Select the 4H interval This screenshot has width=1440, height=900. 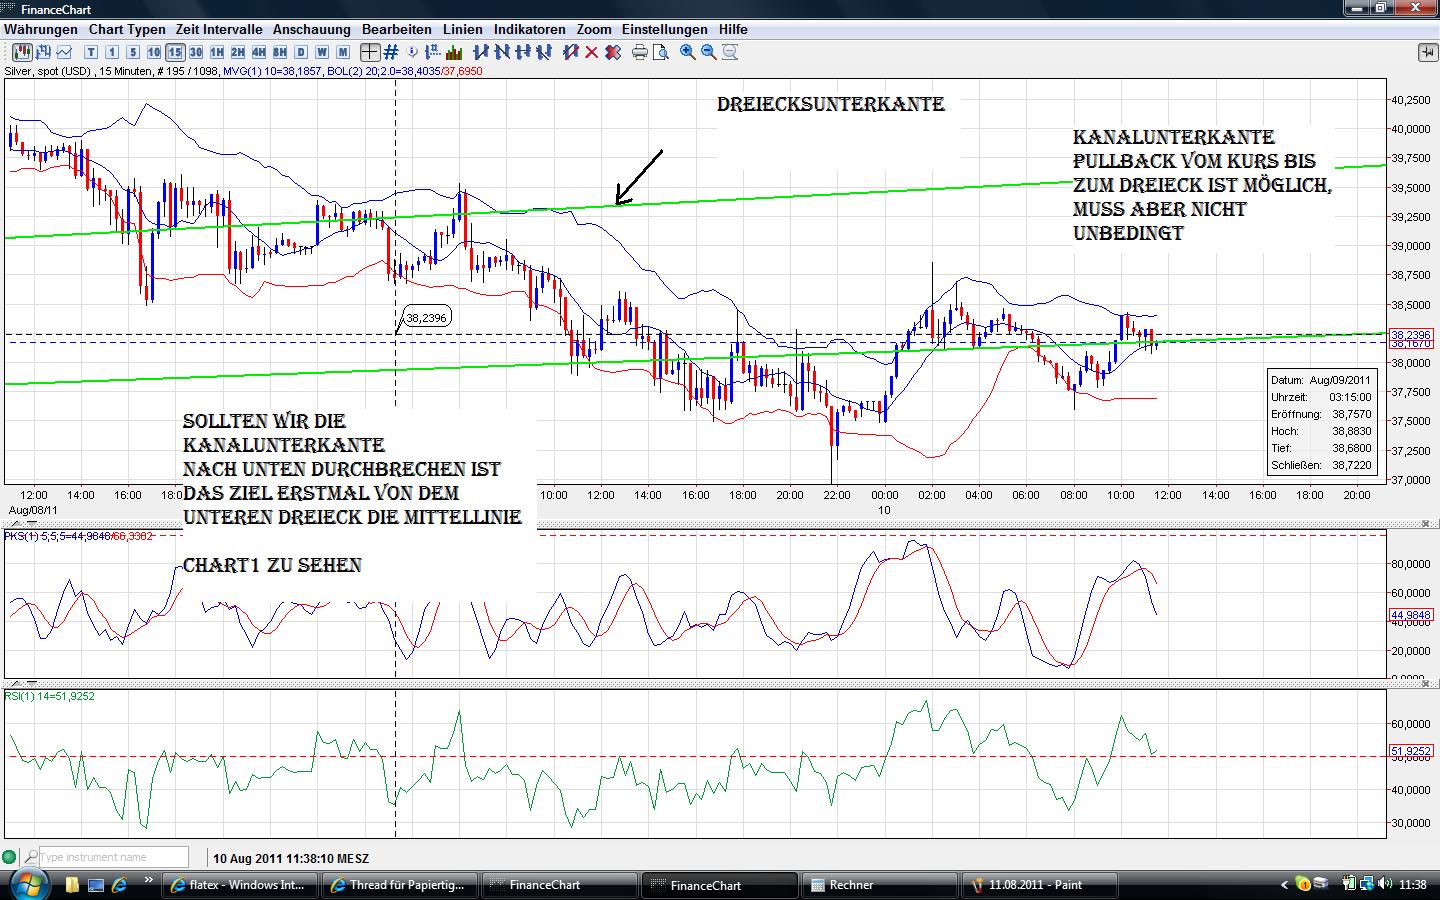259,52
